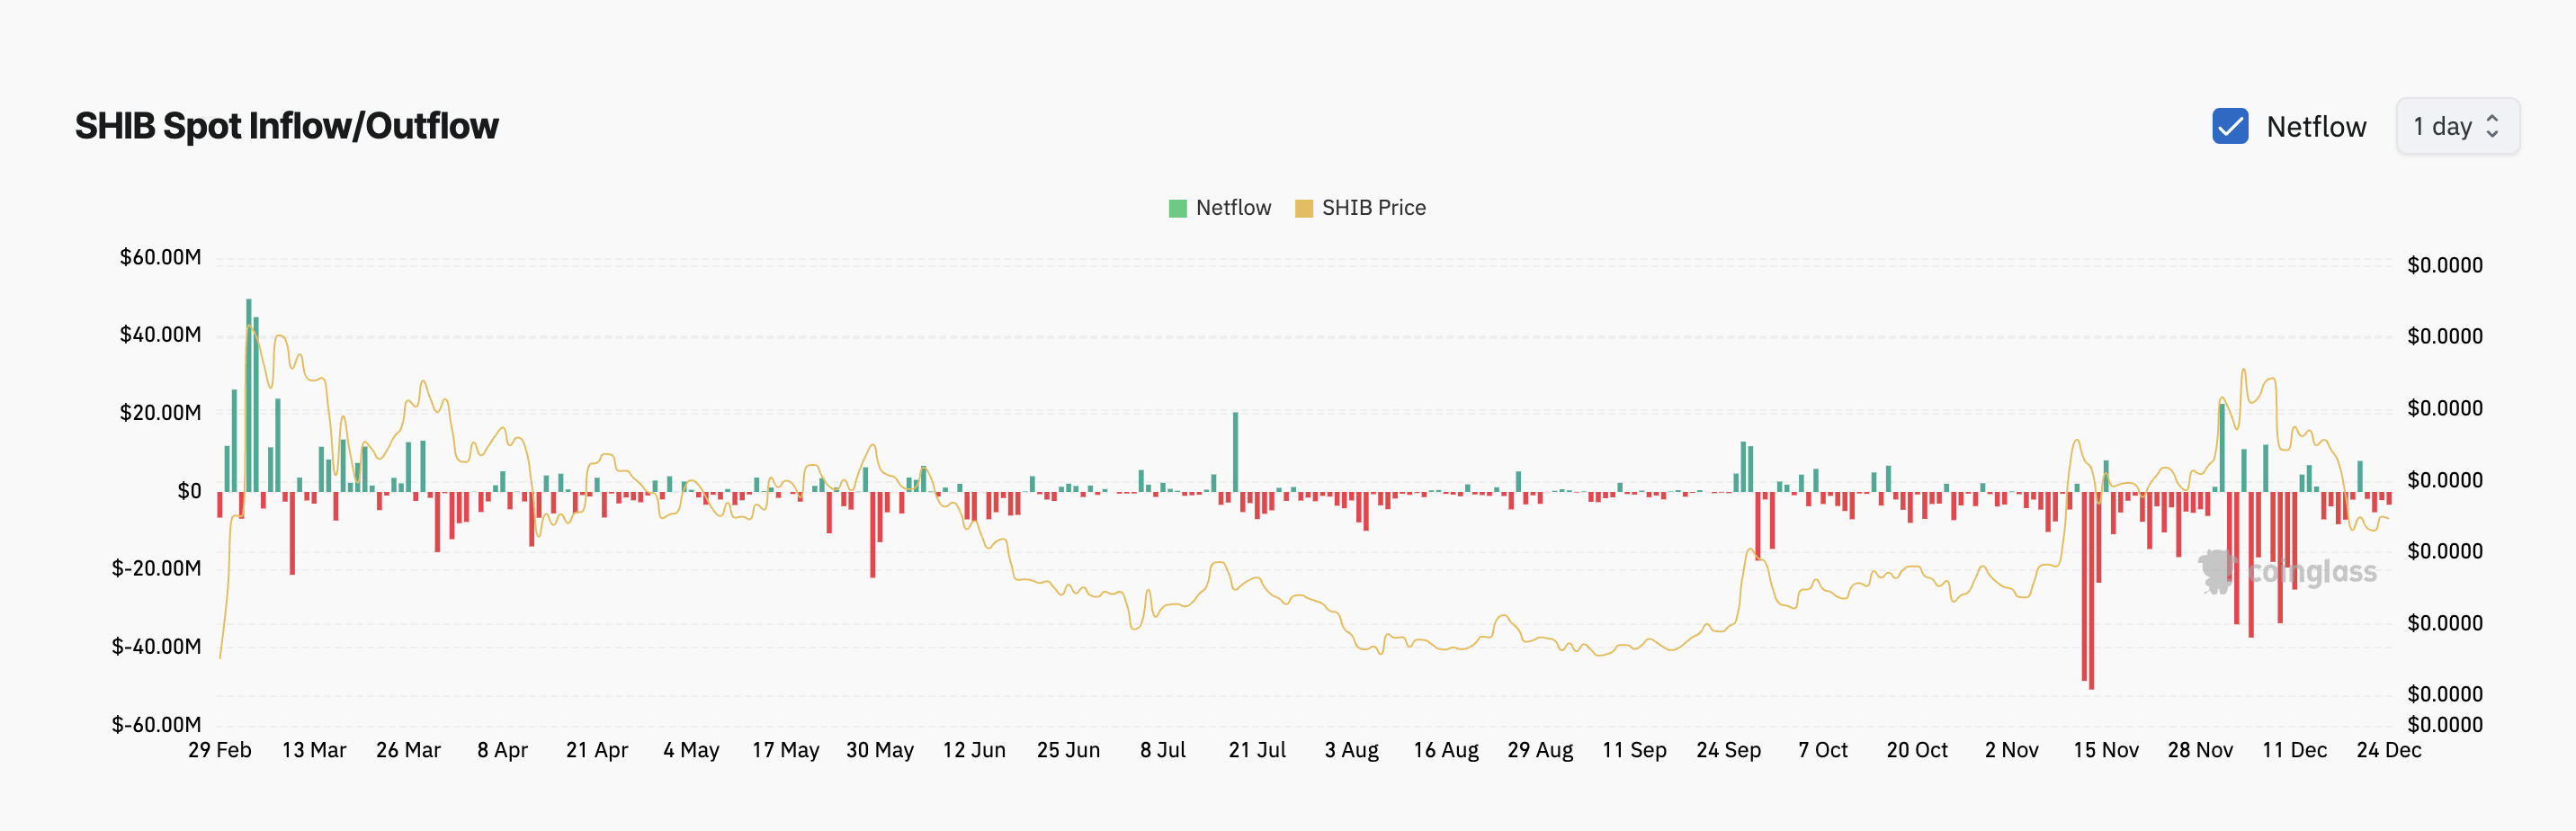Image resolution: width=2576 pixels, height=831 pixels.
Task: Select the tall green bar near 21 Jul
Action: coord(1235,451)
